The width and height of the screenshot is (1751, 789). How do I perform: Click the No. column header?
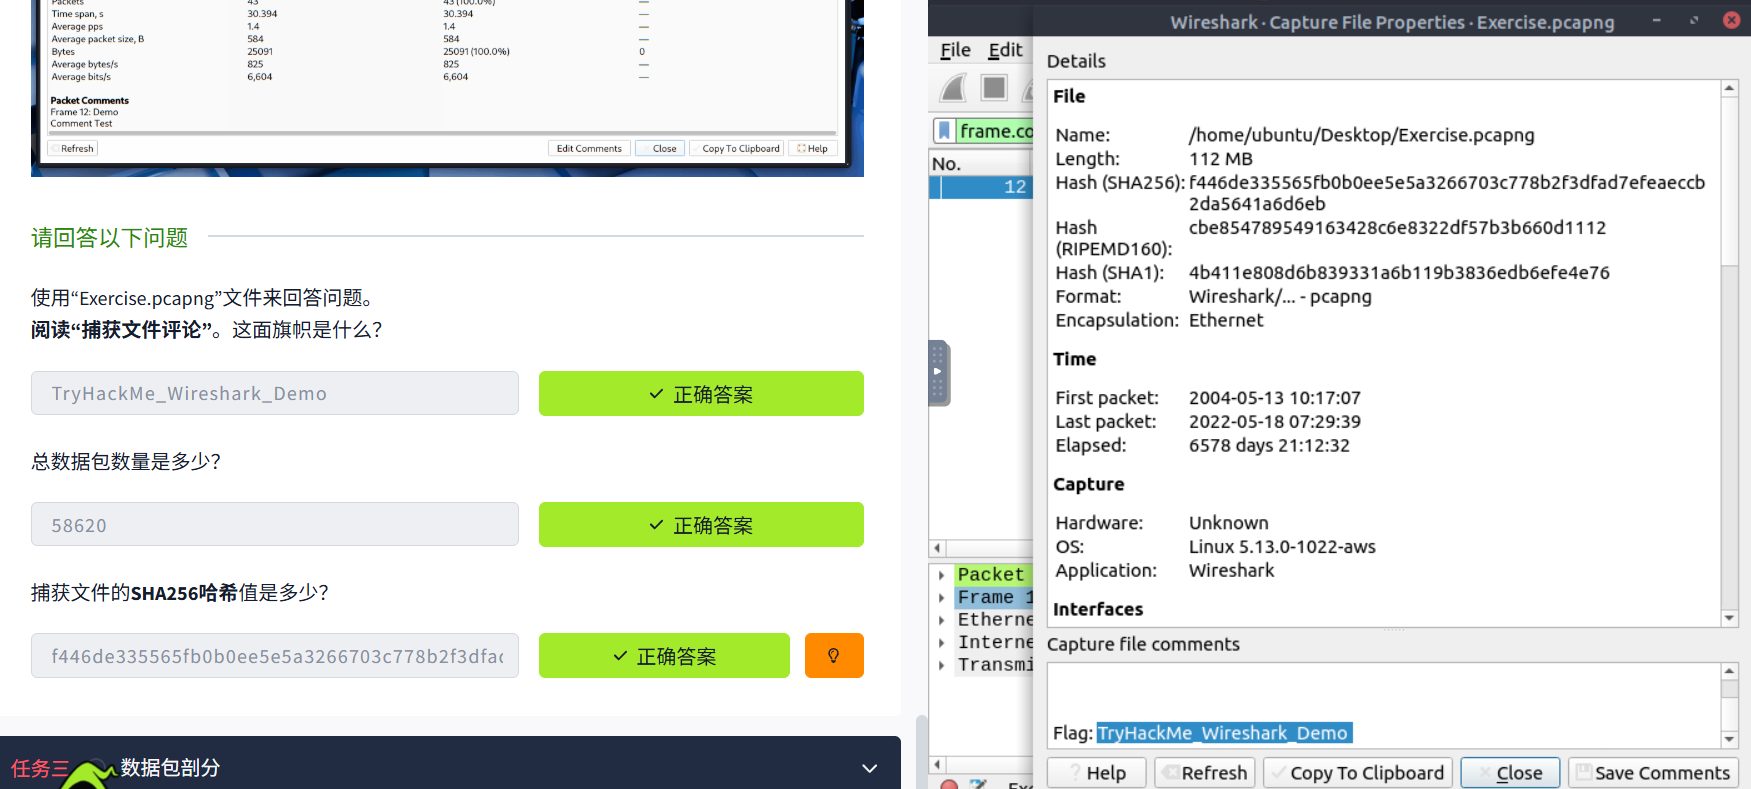click(x=979, y=163)
